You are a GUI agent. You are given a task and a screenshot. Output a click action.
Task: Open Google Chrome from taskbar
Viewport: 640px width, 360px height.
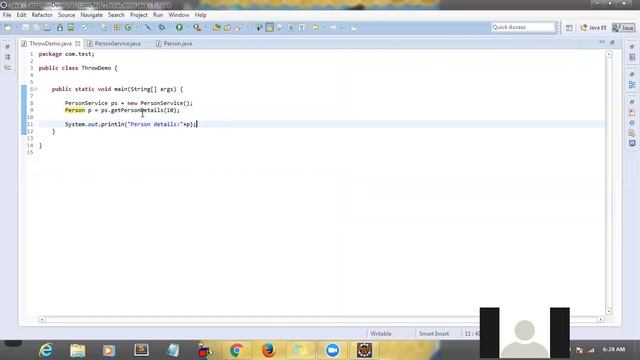236,350
